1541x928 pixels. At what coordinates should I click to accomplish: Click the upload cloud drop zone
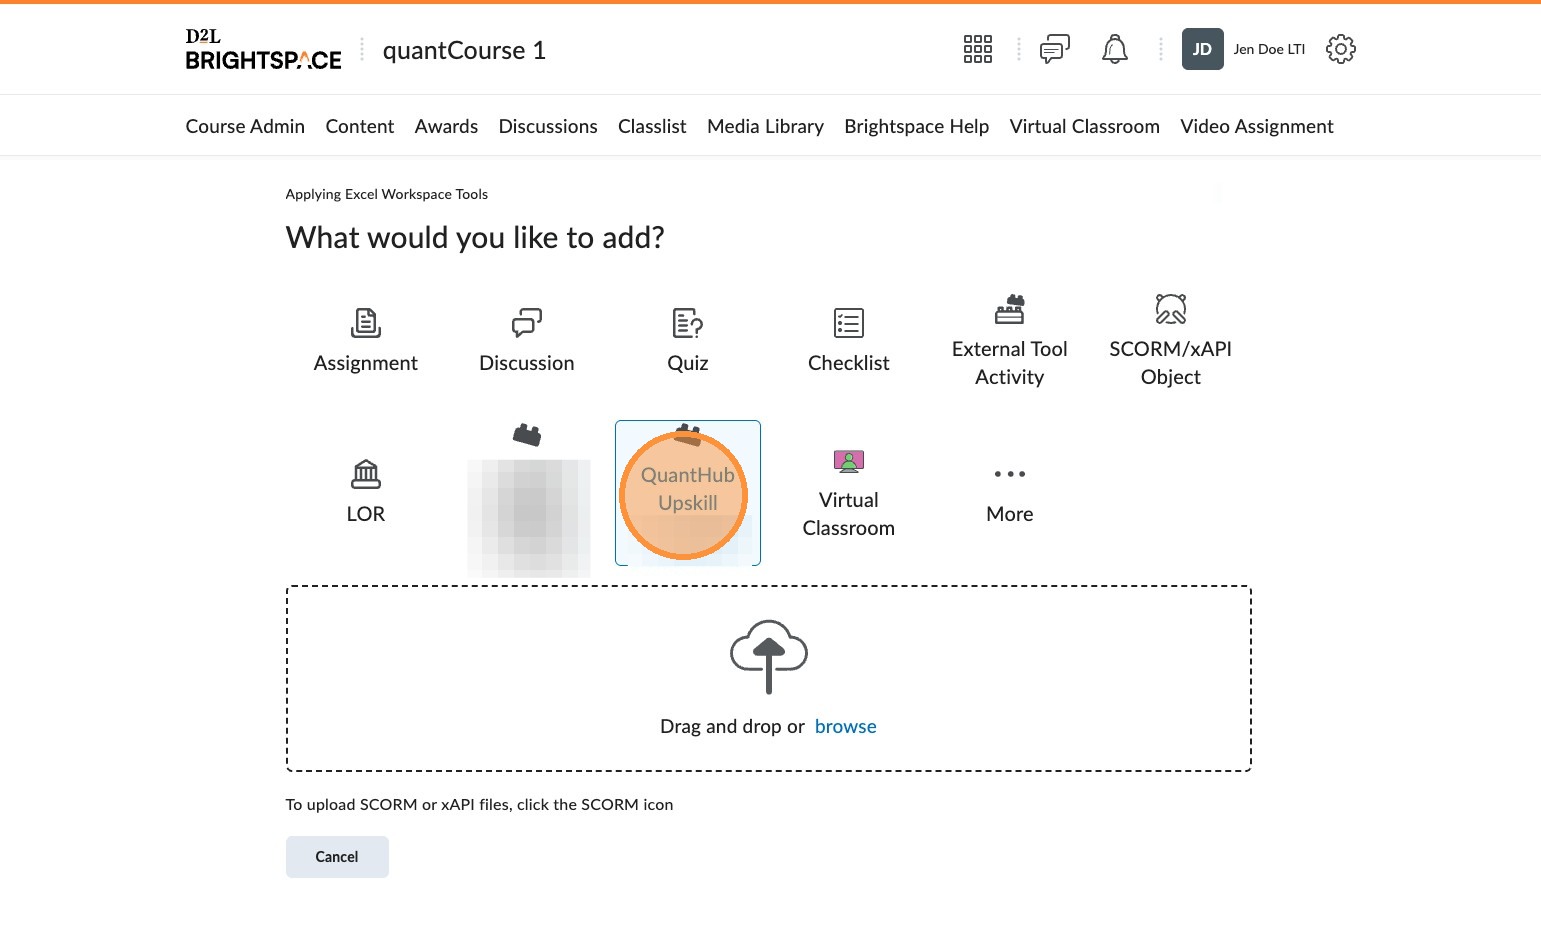point(768,656)
